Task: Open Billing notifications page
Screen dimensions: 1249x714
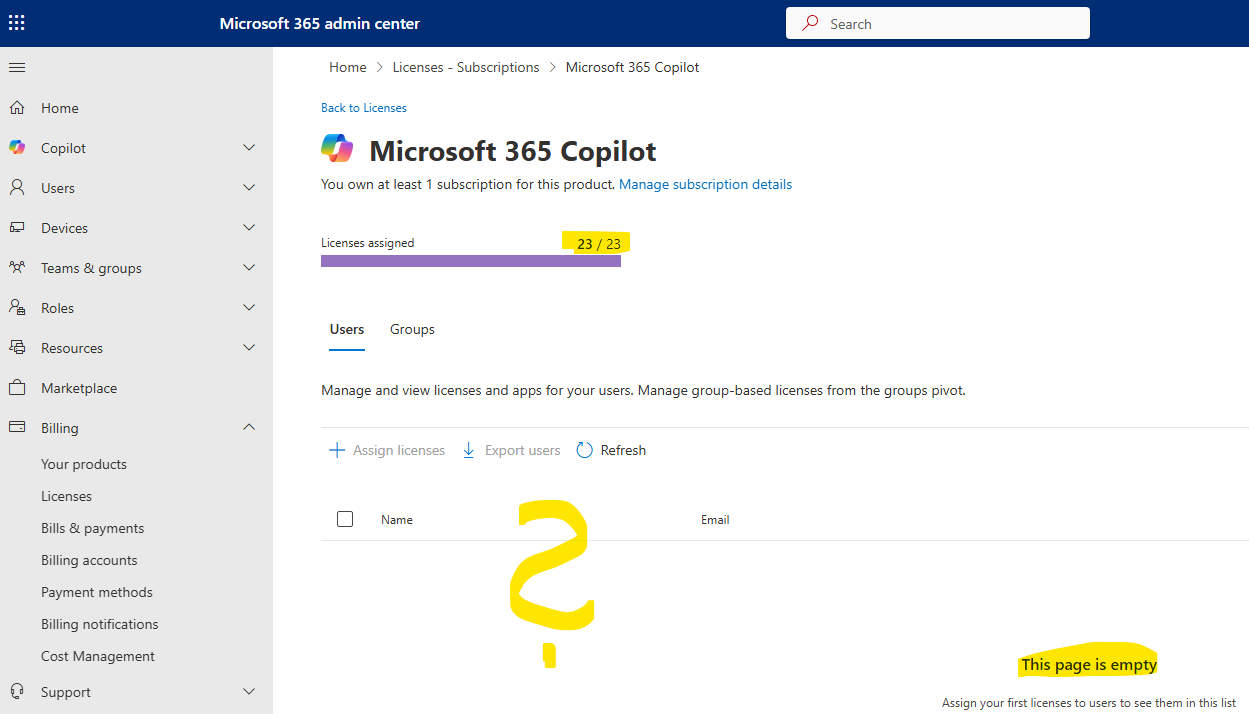Action: [100, 624]
